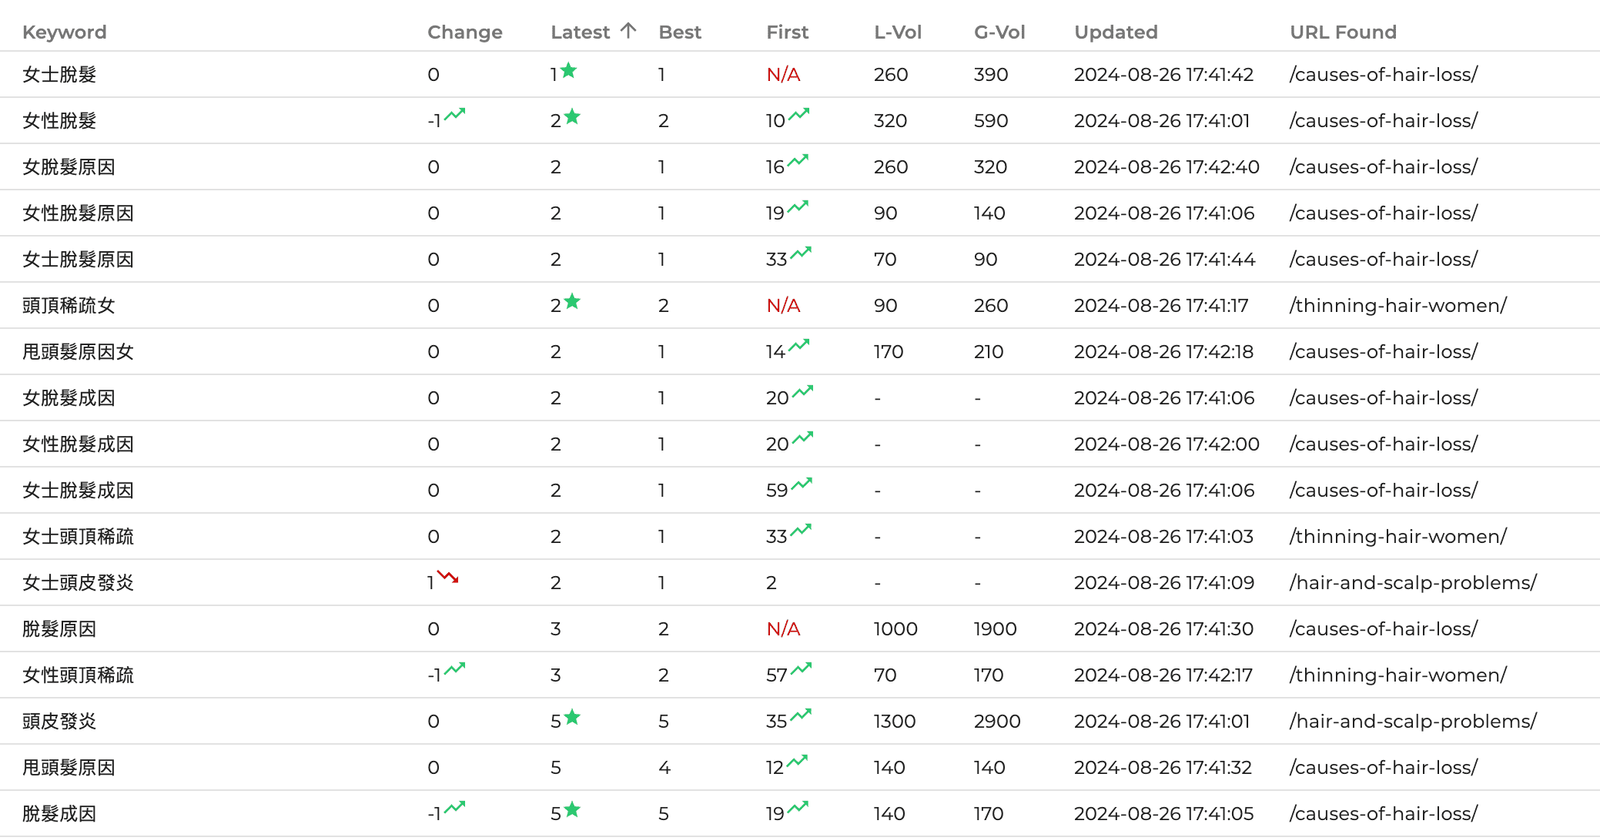The image size is (1600, 838).
Task: Click the green star in the 頭頂稀疏女 row
Action: (572, 301)
